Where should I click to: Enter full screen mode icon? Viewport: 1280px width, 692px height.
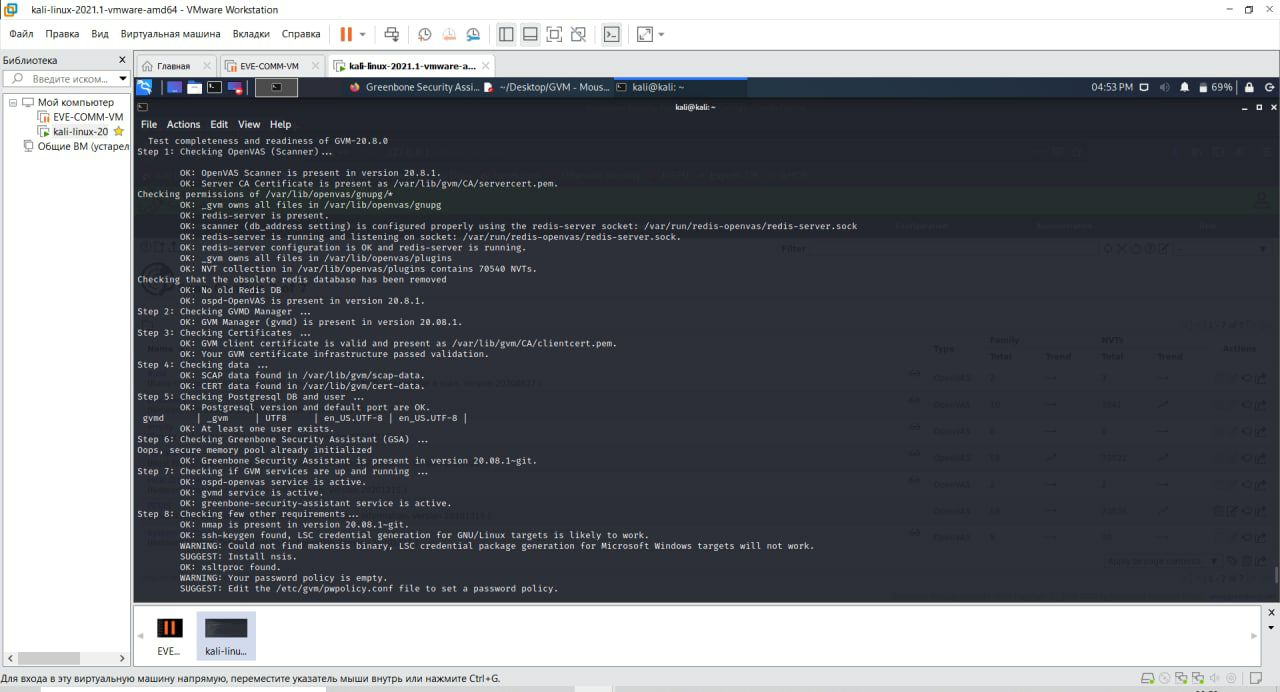pos(554,34)
